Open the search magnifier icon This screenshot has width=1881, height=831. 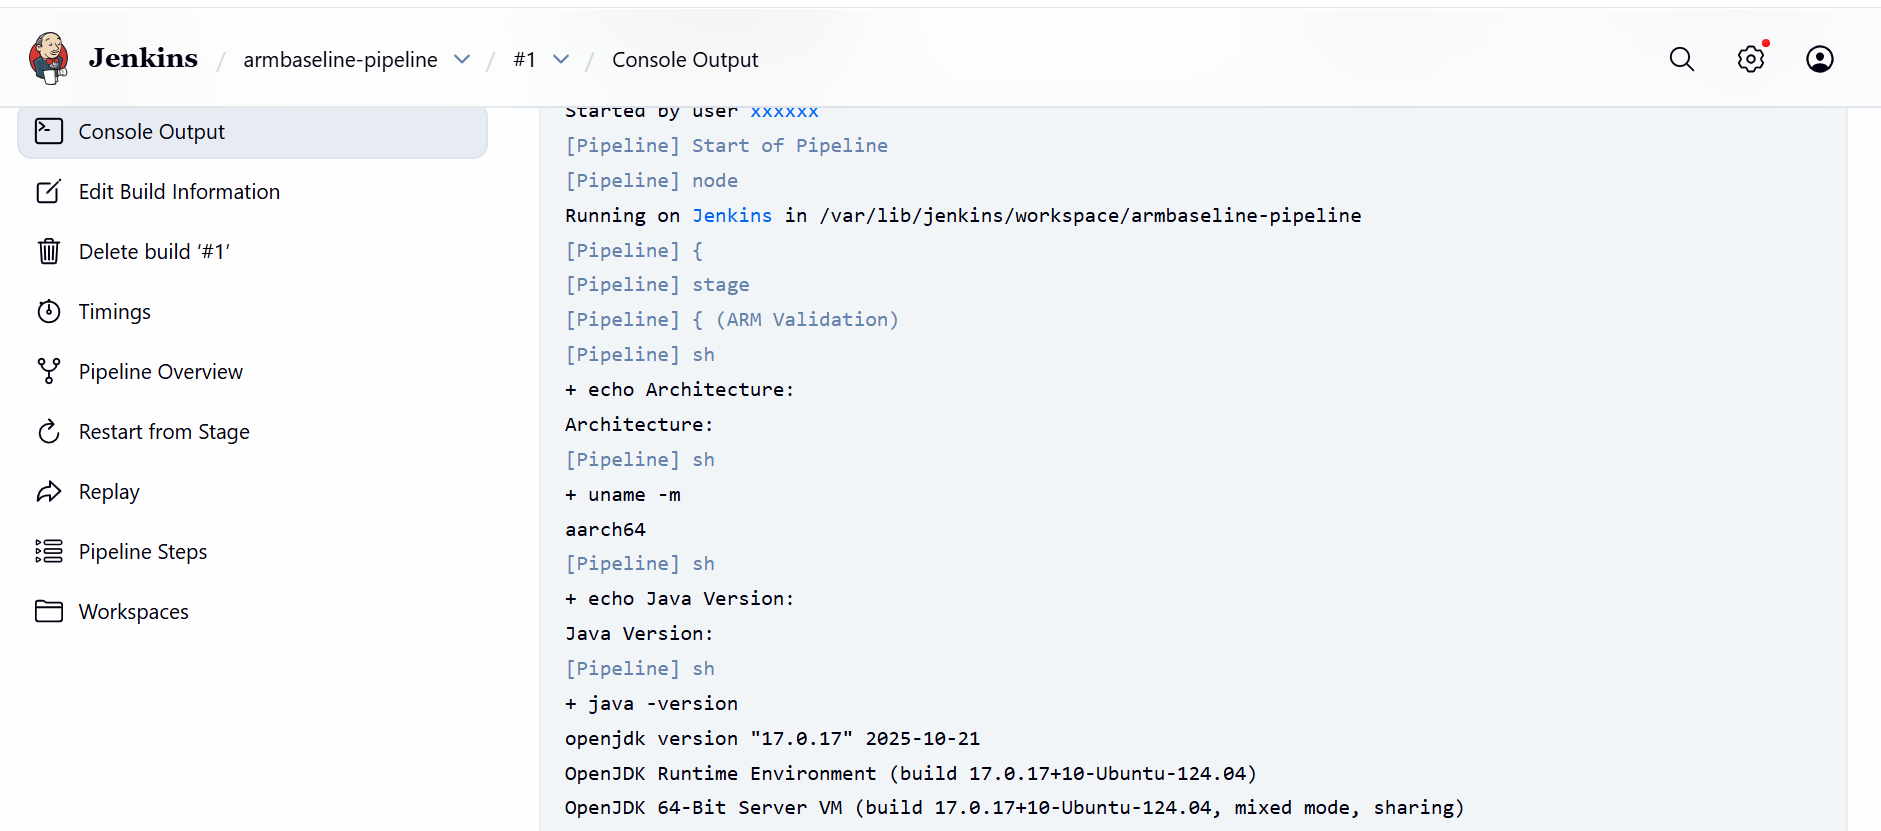[1682, 59]
